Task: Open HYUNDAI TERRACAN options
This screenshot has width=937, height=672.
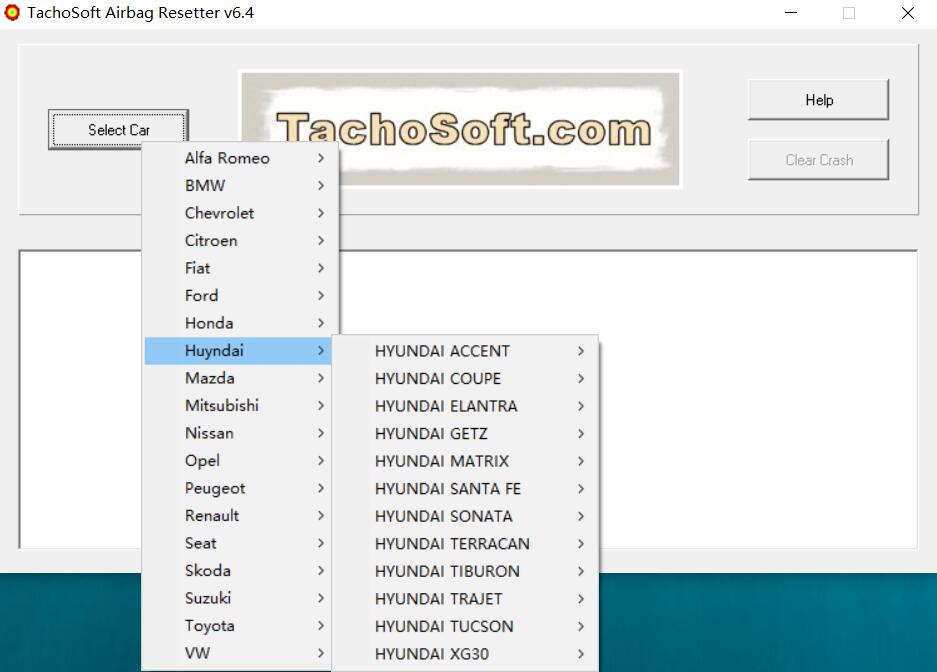Action: pyautogui.click(x=465, y=544)
